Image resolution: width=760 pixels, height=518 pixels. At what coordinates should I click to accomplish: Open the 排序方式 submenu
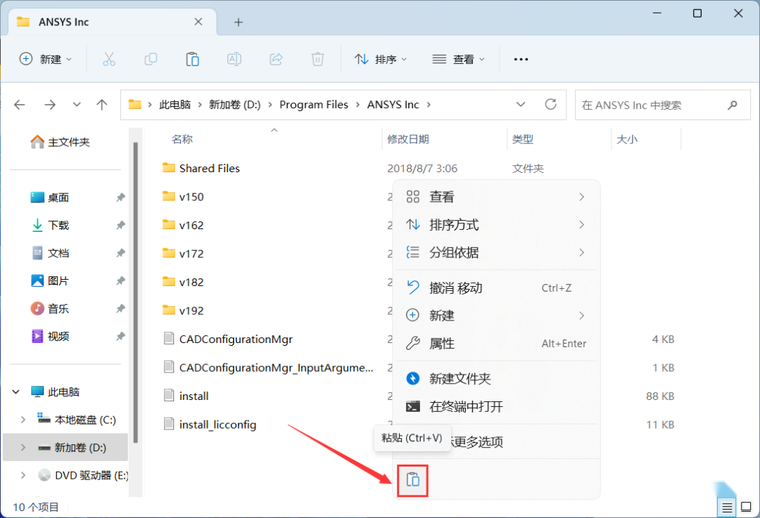click(x=496, y=225)
